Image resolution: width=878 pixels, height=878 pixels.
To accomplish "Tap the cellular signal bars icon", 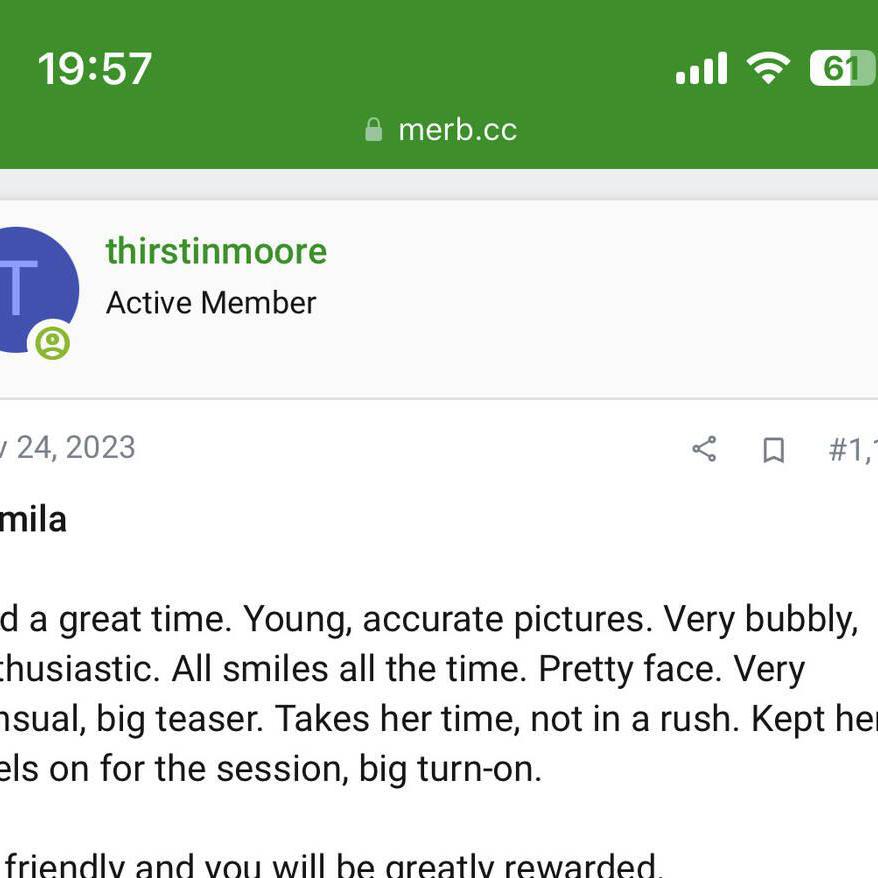I will (702, 68).
